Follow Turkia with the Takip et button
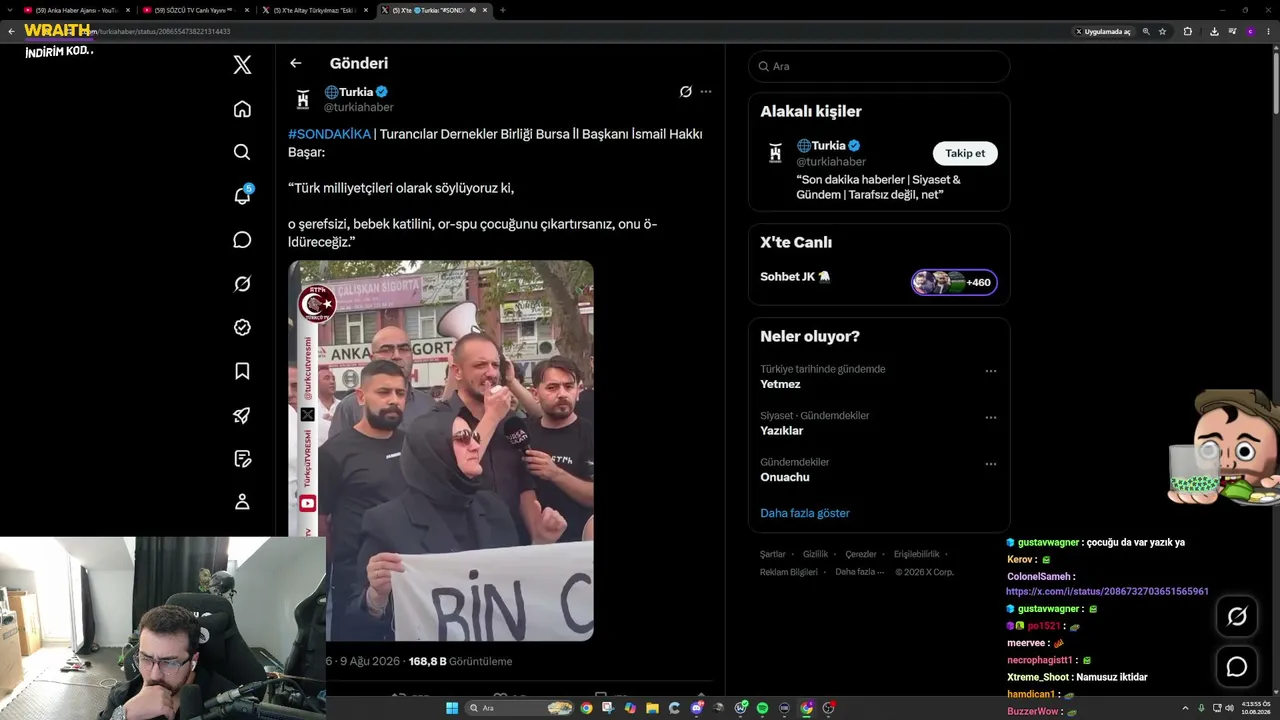Screen dimensions: 1280x720 [x=965, y=153]
